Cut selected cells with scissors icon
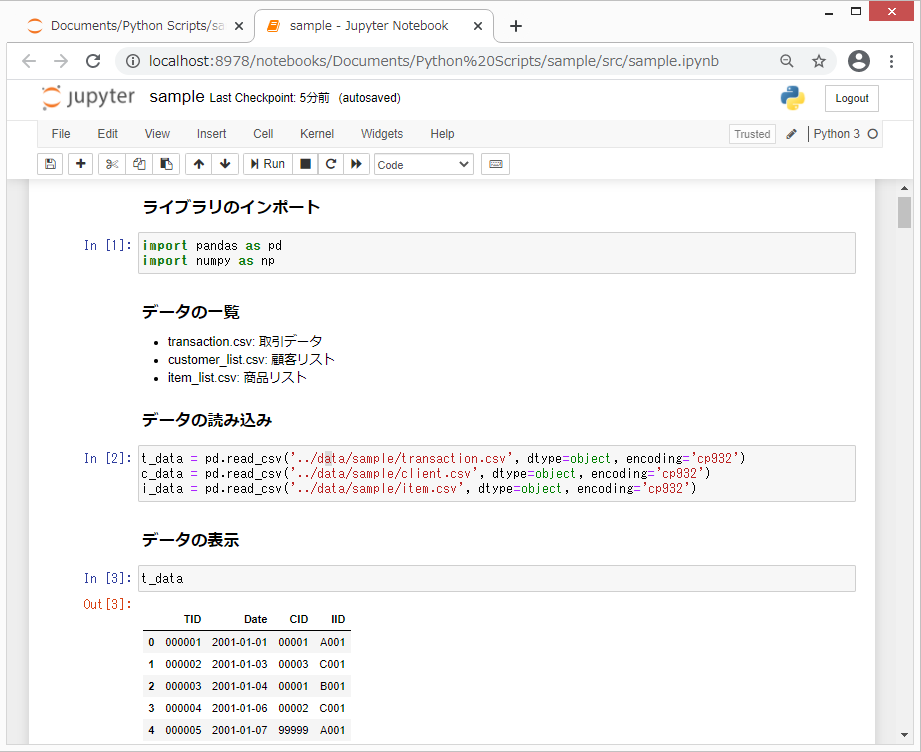Image resolution: width=921 pixels, height=752 pixels. pos(112,164)
